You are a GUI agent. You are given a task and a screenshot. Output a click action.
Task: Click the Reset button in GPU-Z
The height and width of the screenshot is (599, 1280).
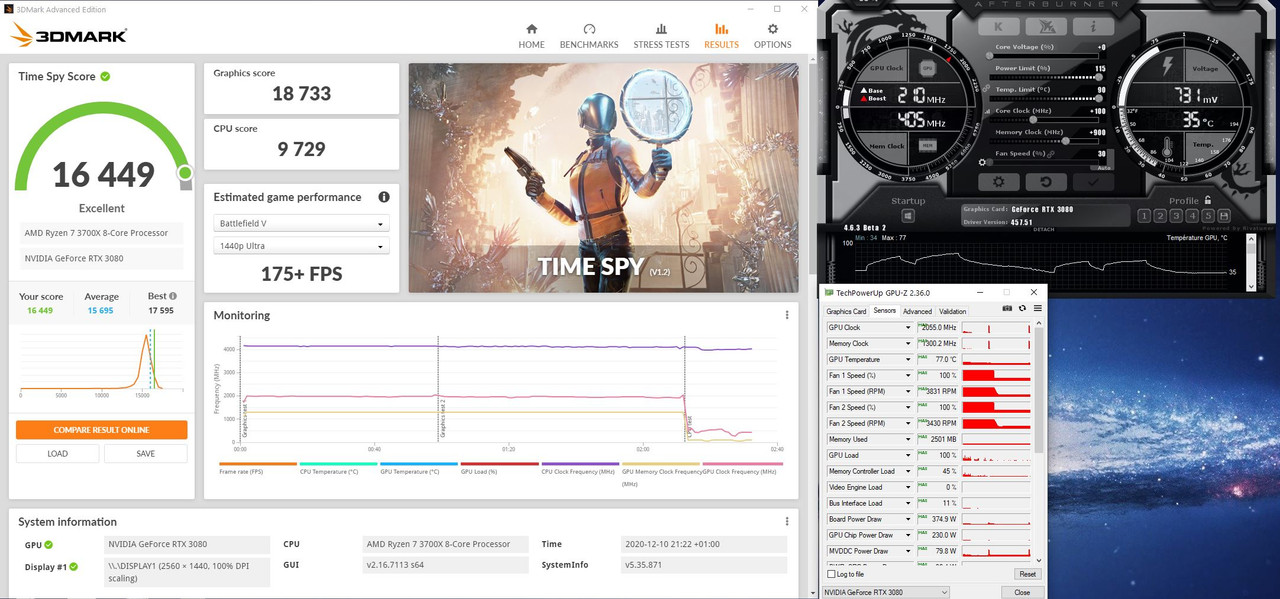[x=1027, y=574]
